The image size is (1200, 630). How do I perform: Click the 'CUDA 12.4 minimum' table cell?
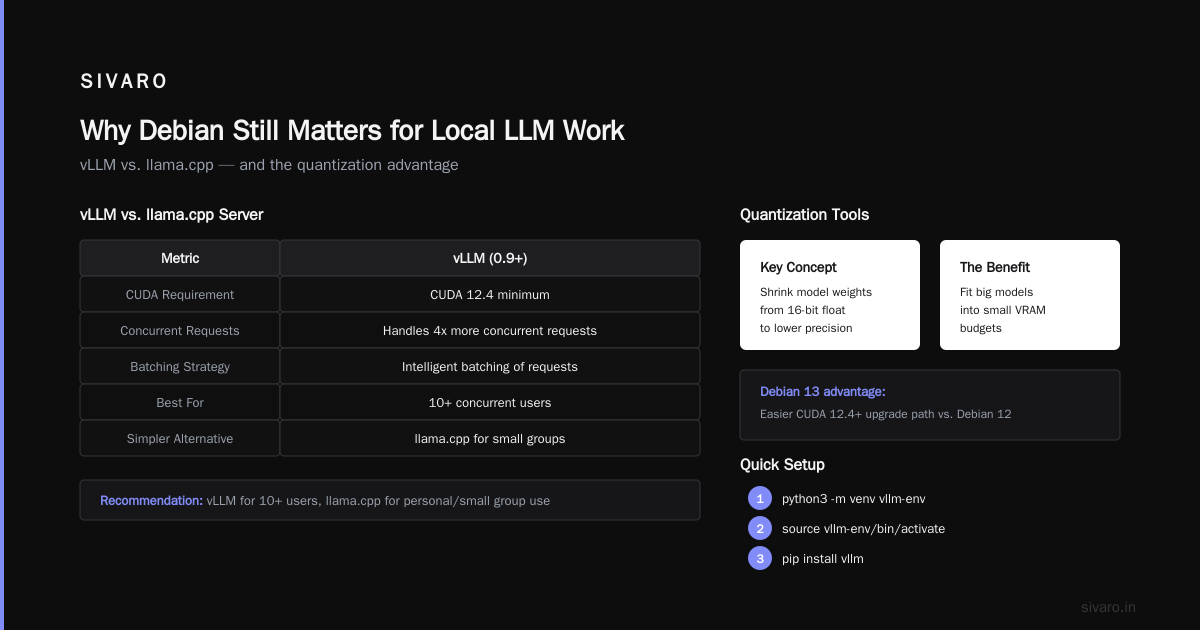click(490, 295)
